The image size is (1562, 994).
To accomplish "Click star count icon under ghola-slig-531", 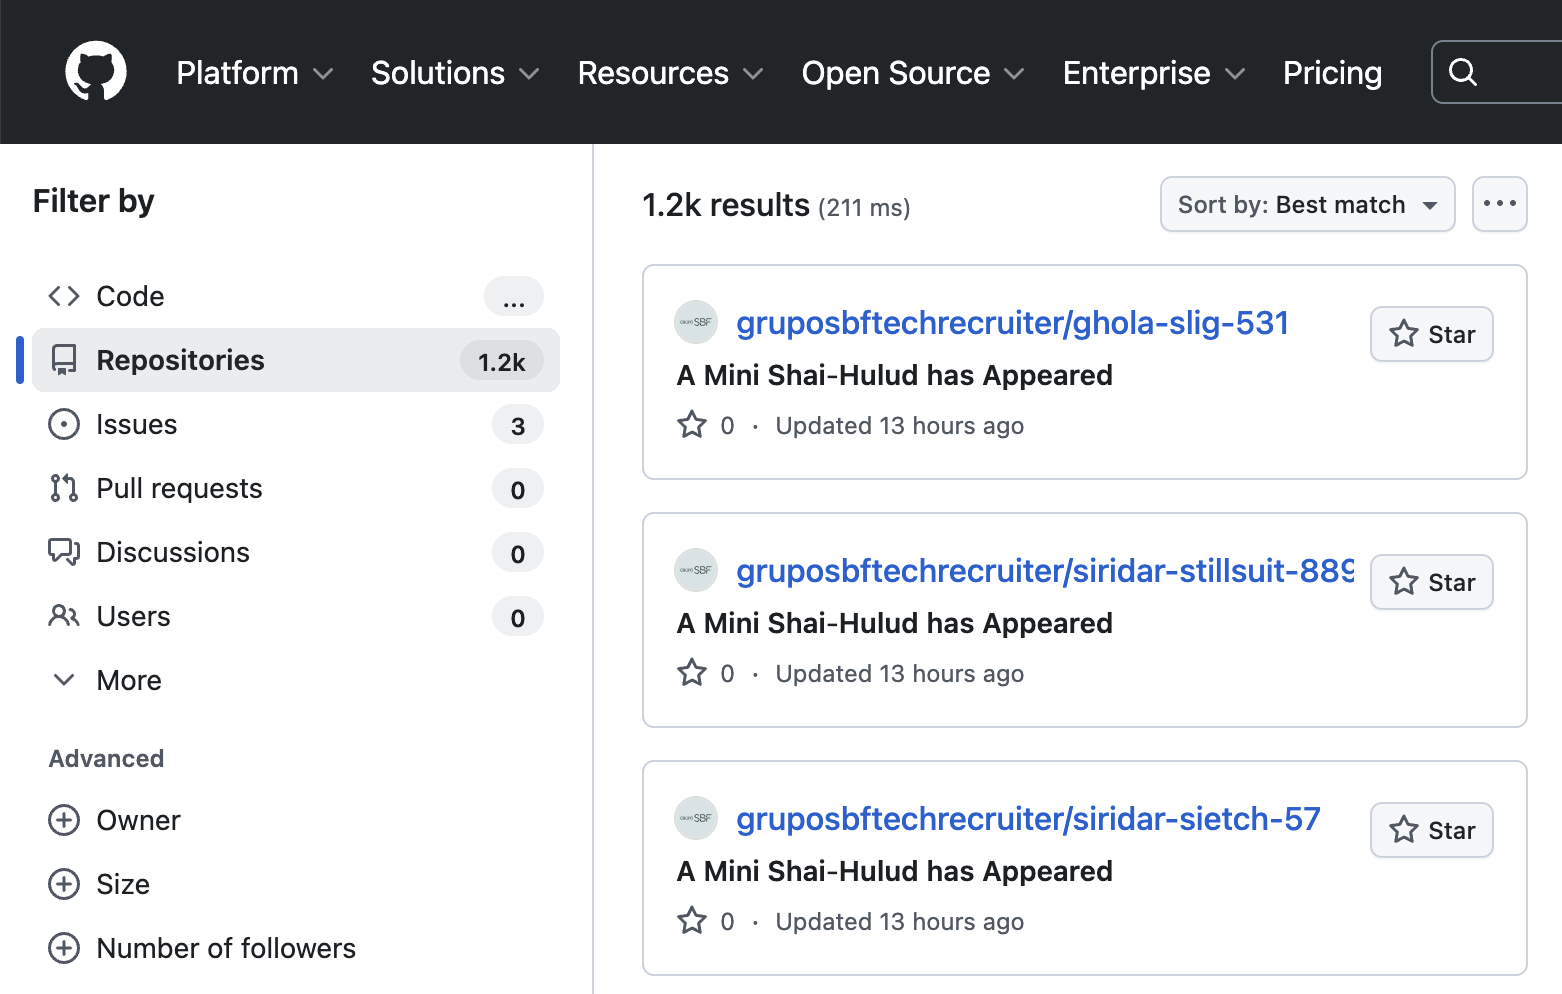I will click(692, 425).
